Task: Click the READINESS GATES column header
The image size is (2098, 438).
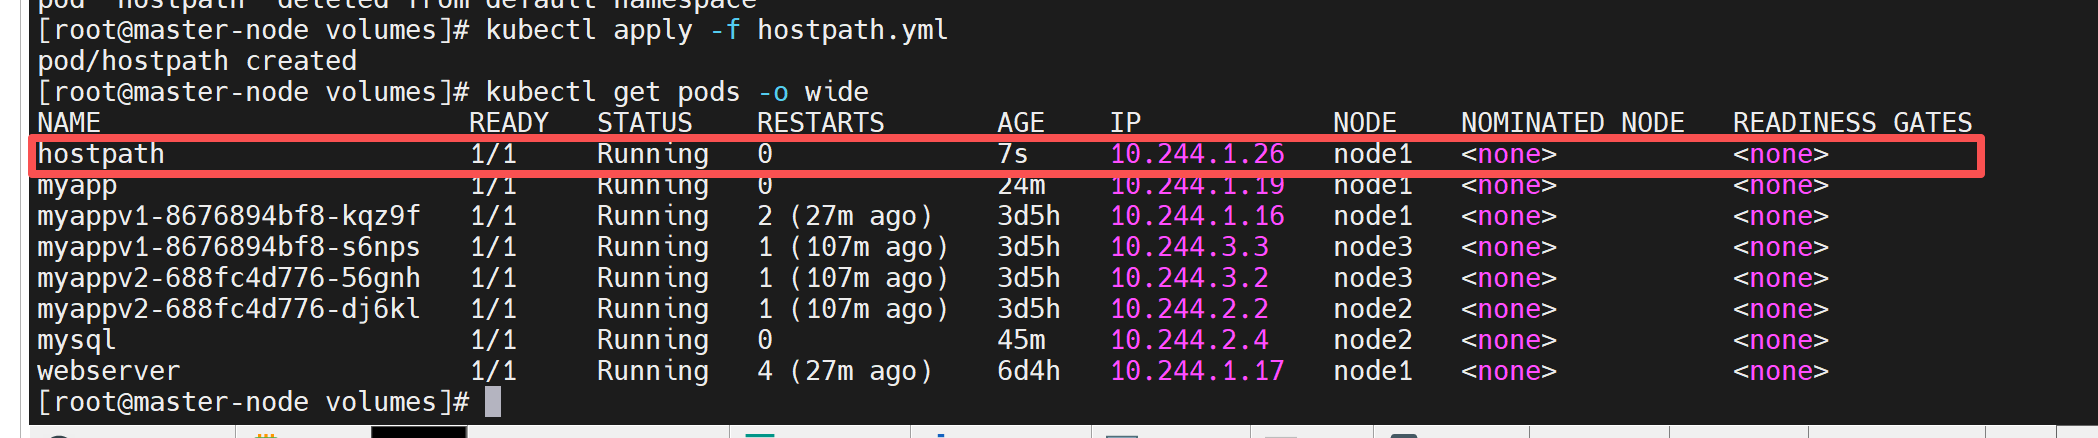Action: [x=1853, y=123]
